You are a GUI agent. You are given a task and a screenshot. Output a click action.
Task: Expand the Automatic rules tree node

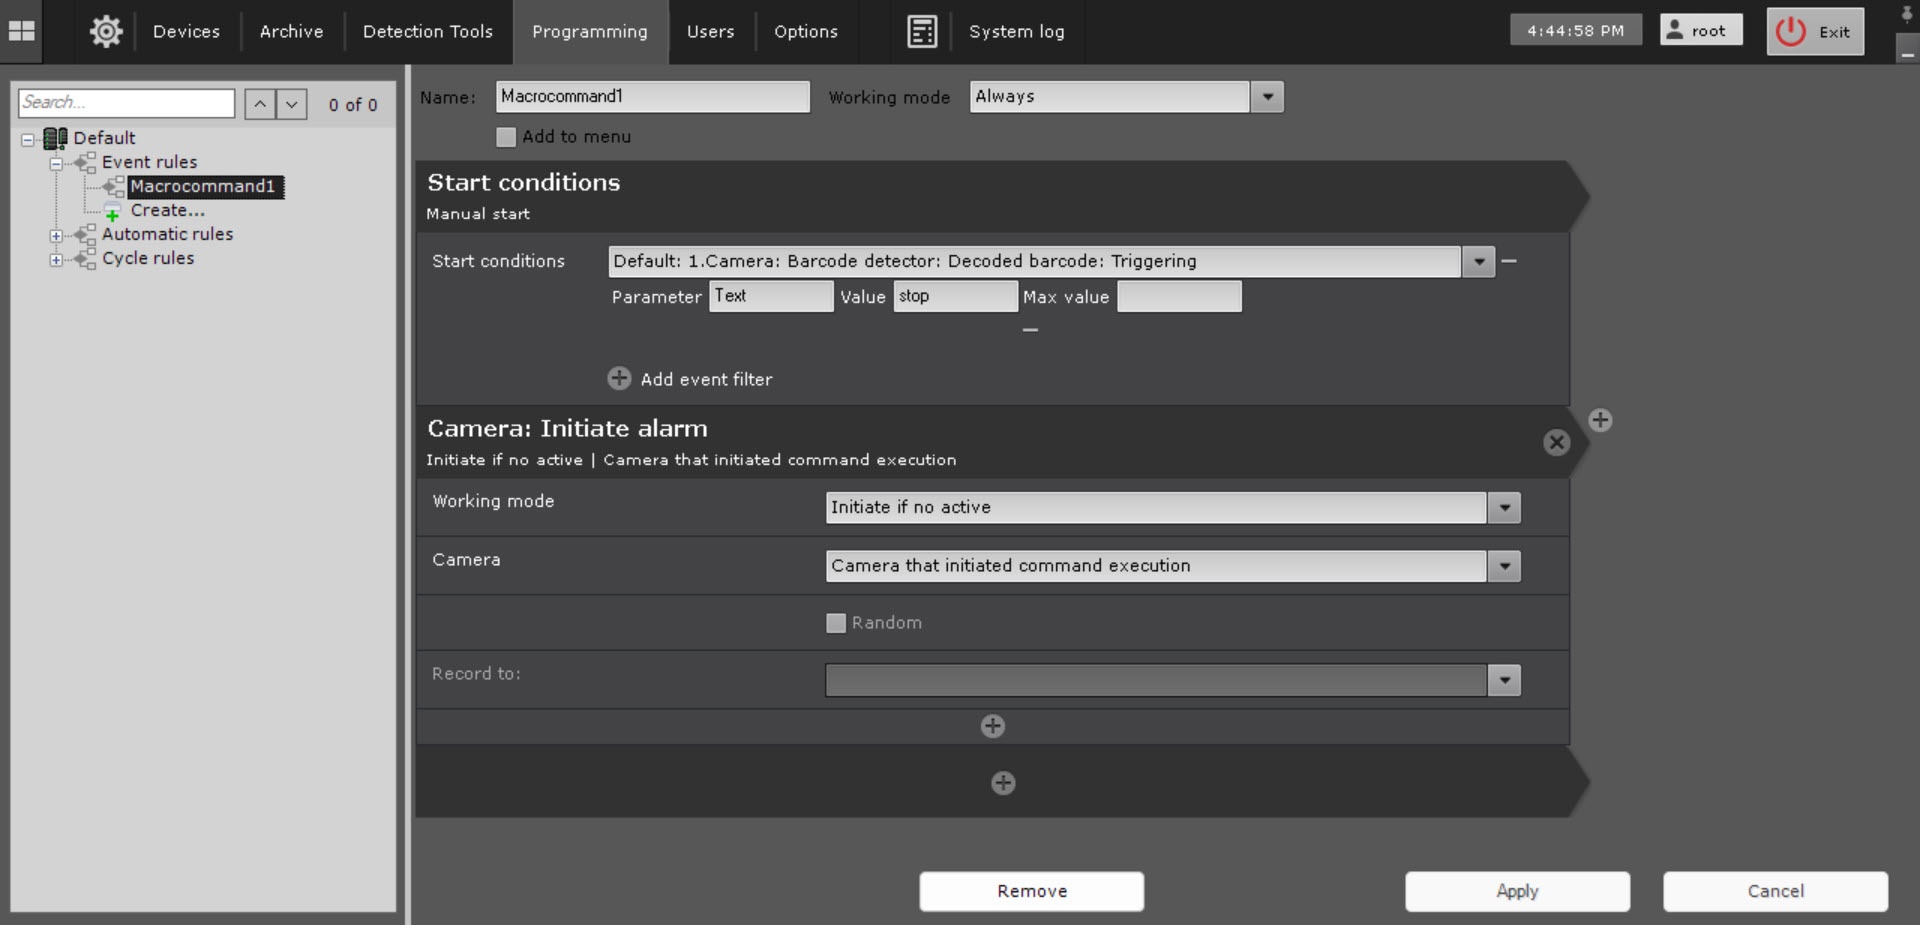56,236
